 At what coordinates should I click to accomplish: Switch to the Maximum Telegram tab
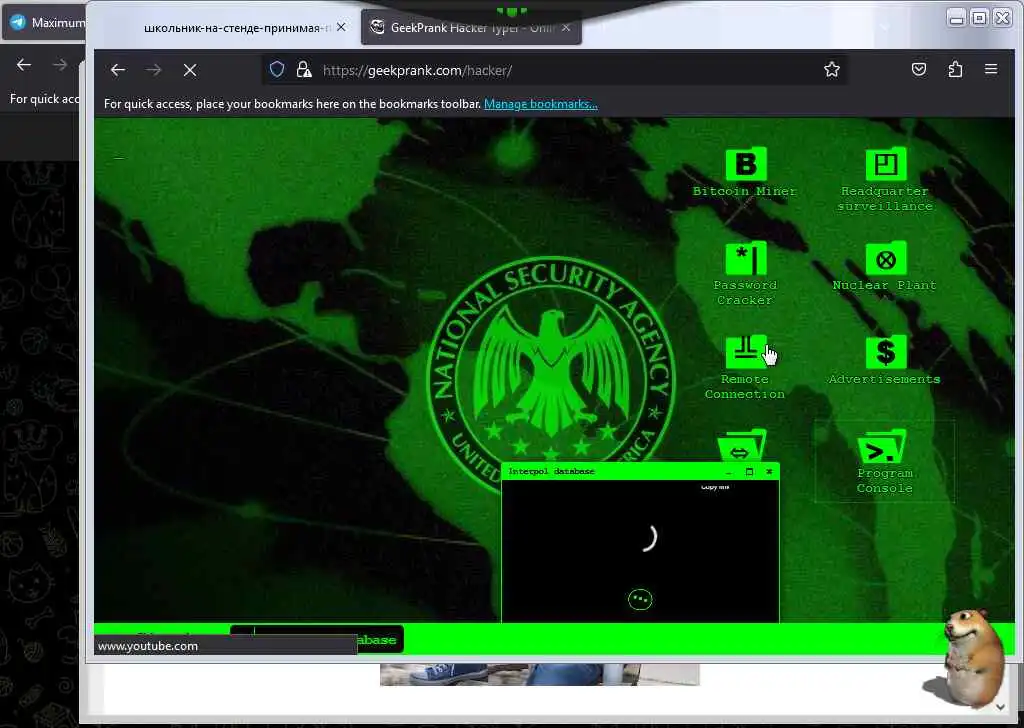coord(44,23)
